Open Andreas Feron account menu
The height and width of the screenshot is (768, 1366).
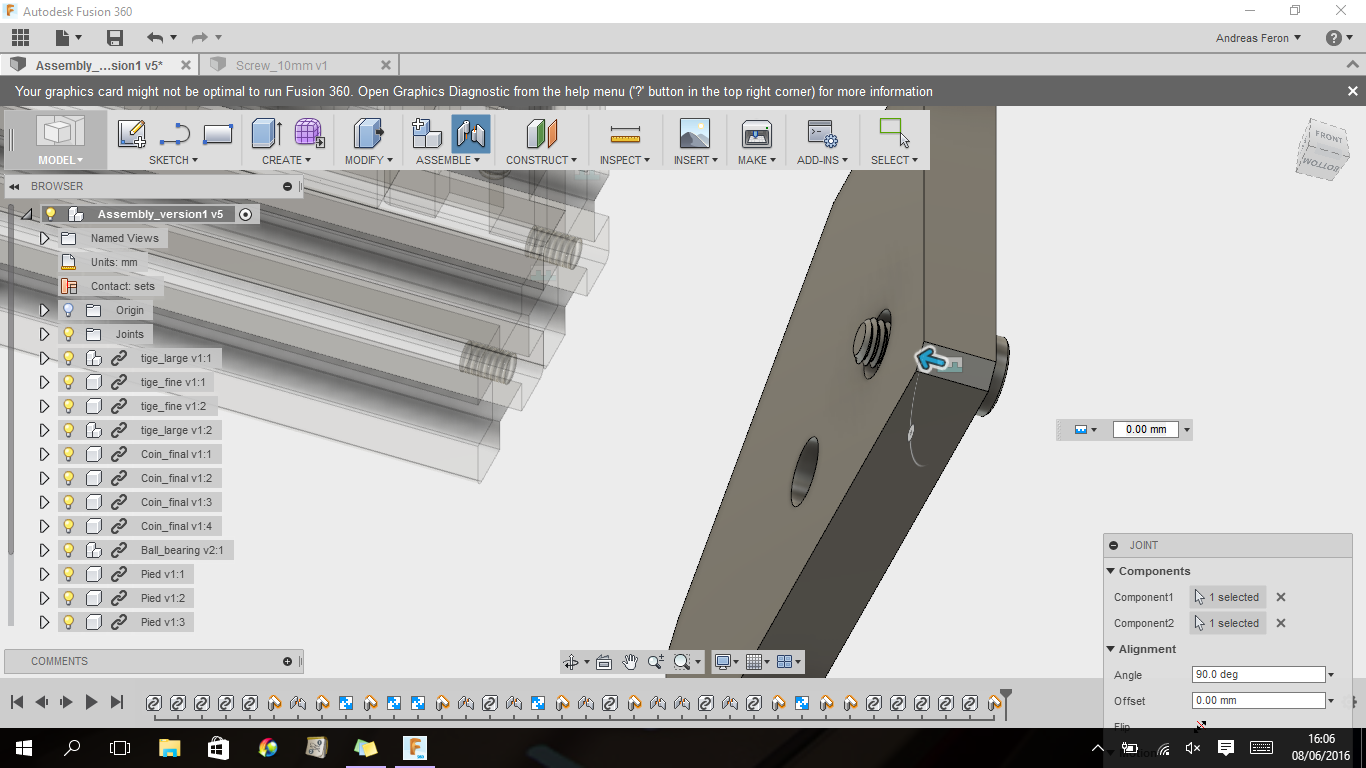pos(1258,38)
